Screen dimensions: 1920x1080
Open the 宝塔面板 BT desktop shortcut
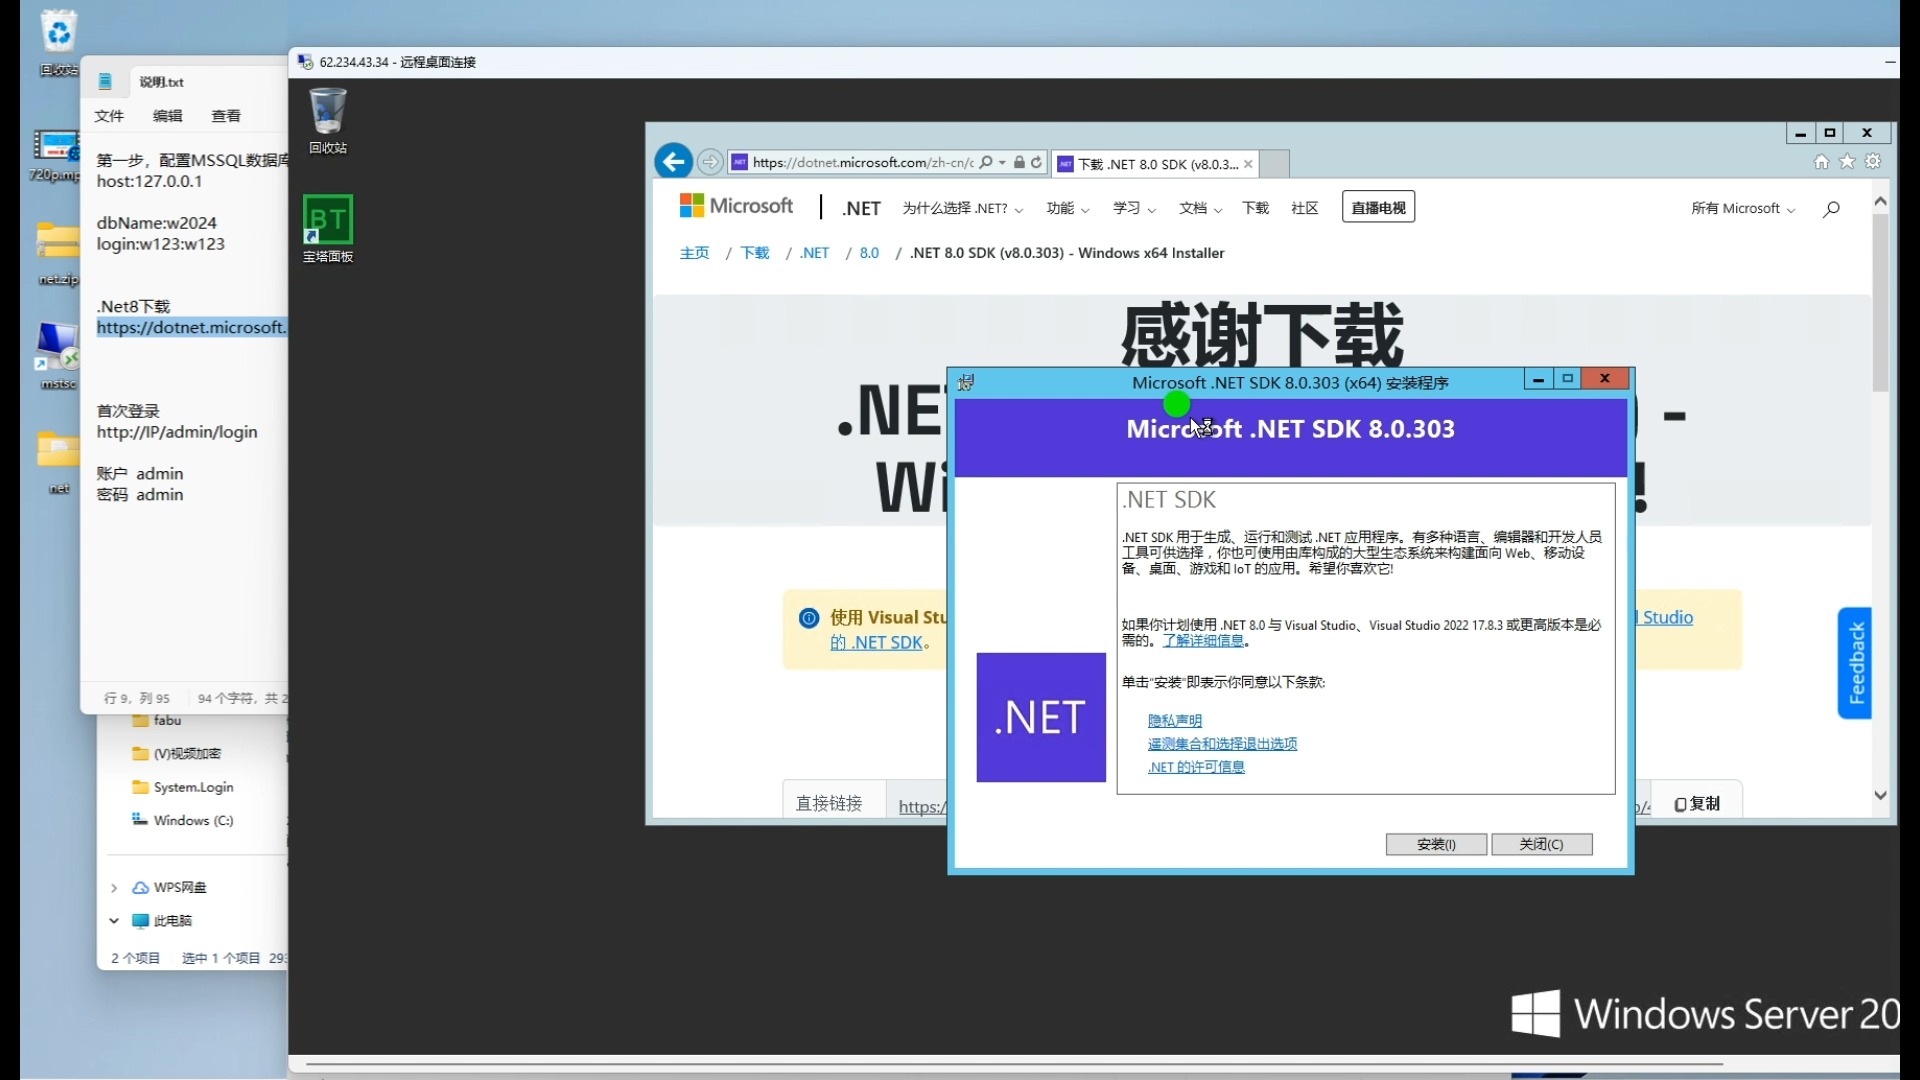tap(328, 229)
